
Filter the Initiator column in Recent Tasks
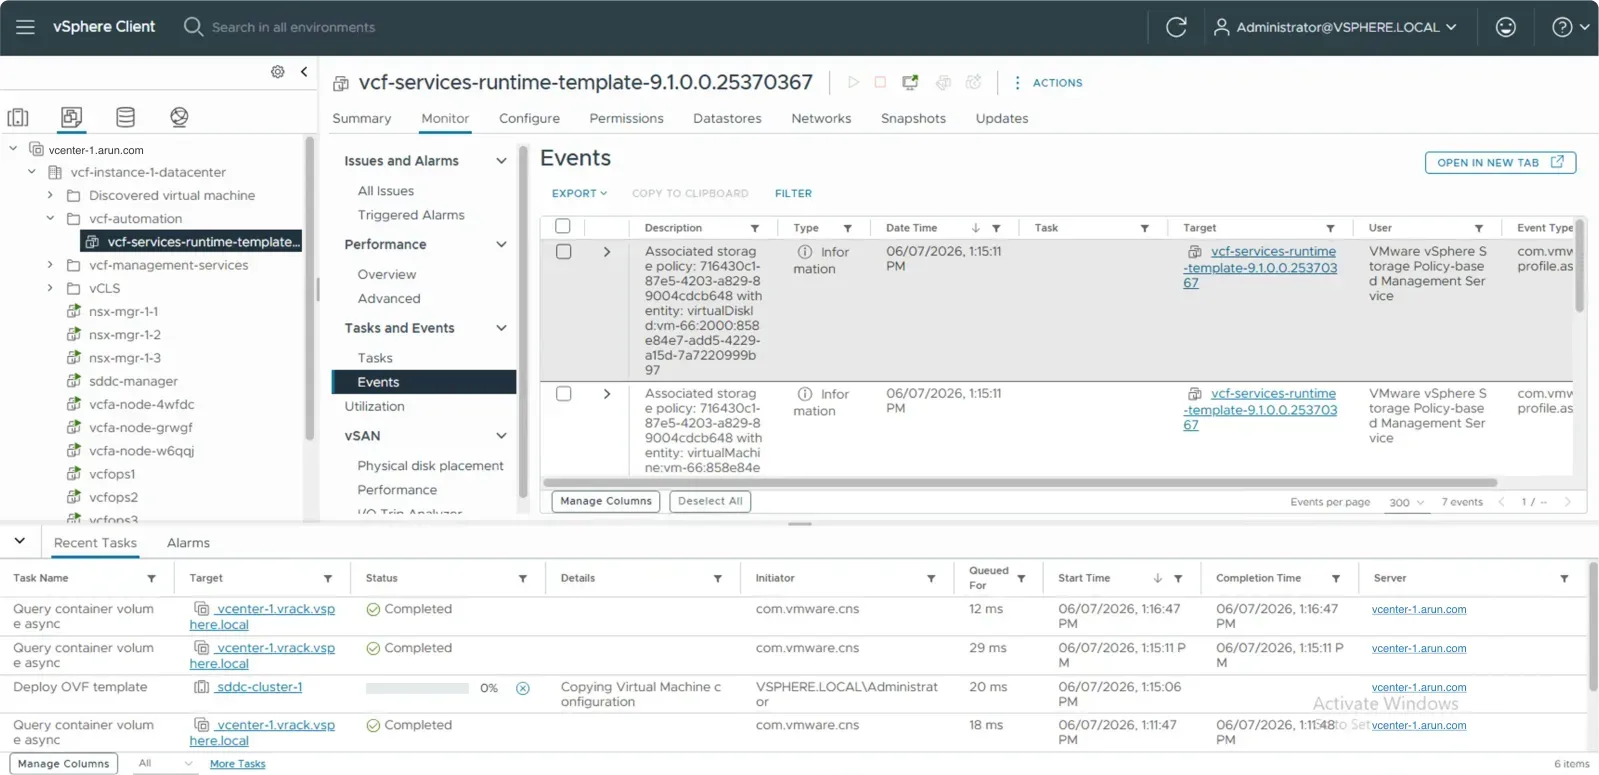(931, 578)
